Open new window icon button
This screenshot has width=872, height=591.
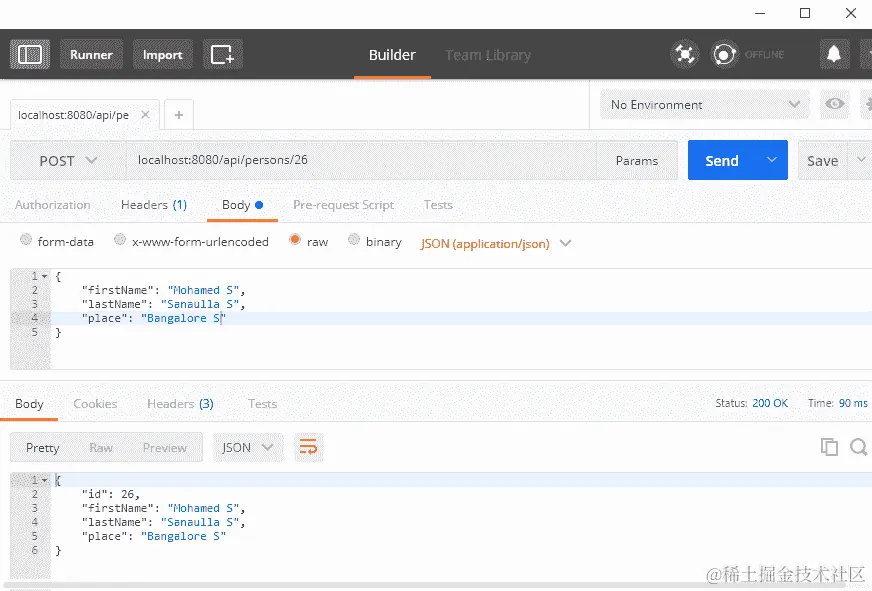[x=222, y=54]
